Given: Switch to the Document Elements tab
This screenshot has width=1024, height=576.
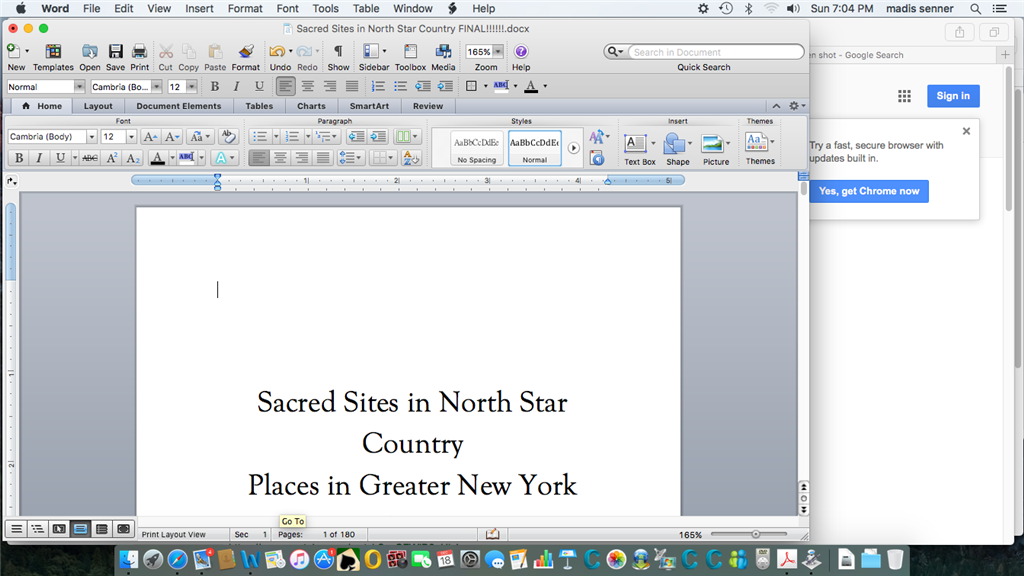Looking at the screenshot, I should tap(178, 106).
